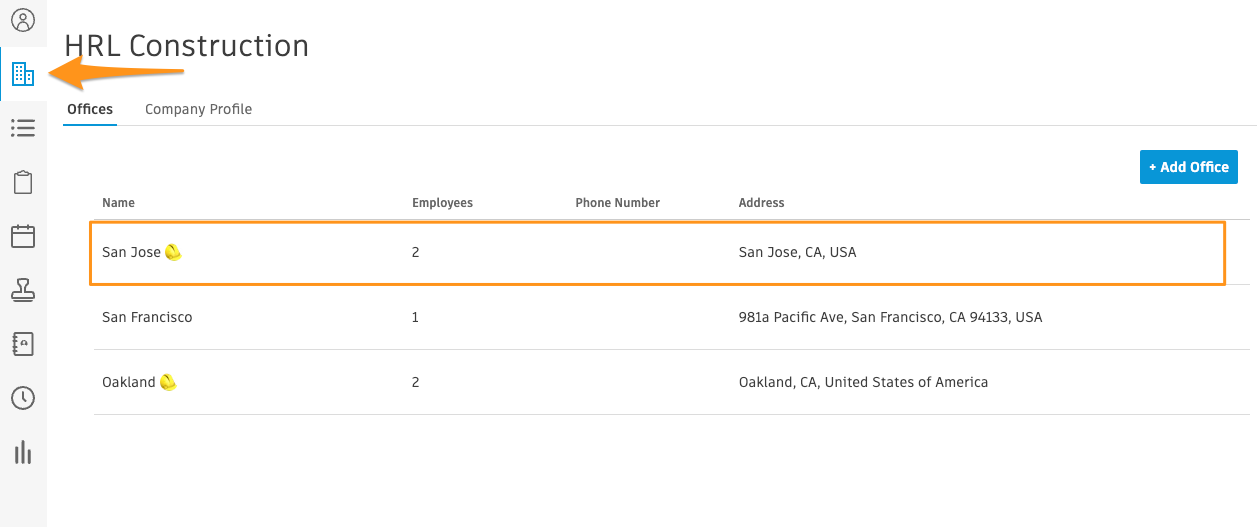
Task: Open the San Jose office name
Action: (x=131, y=252)
